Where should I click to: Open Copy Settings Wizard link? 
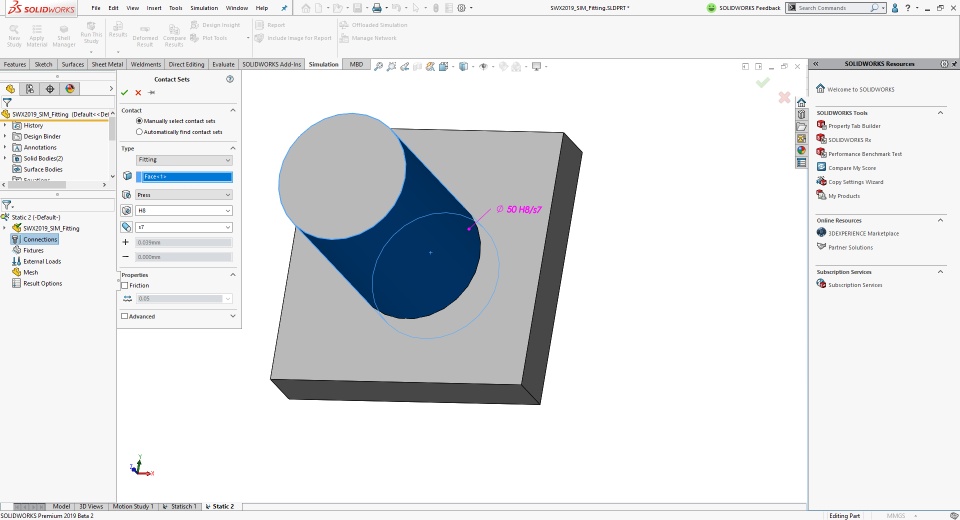pos(855,182)
